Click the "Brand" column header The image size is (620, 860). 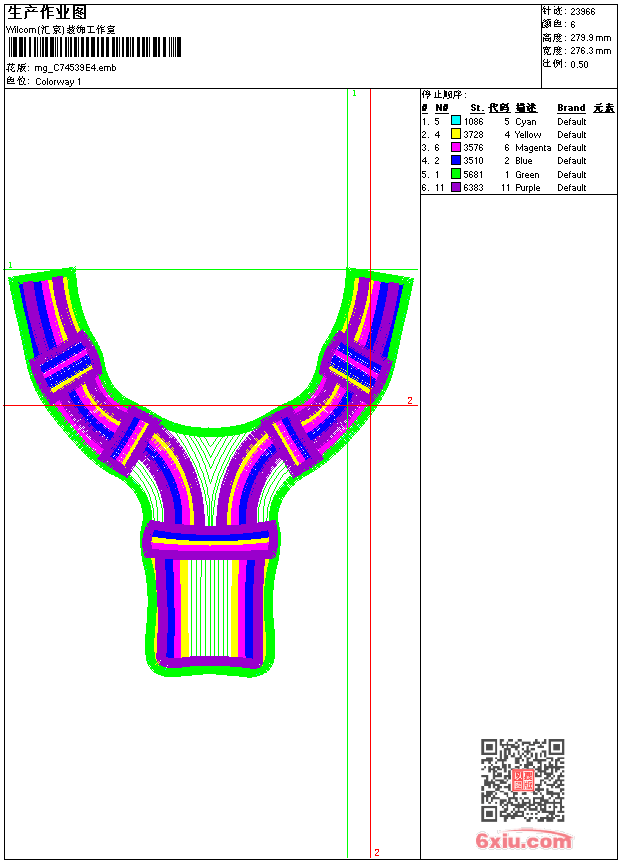[571, 108]
